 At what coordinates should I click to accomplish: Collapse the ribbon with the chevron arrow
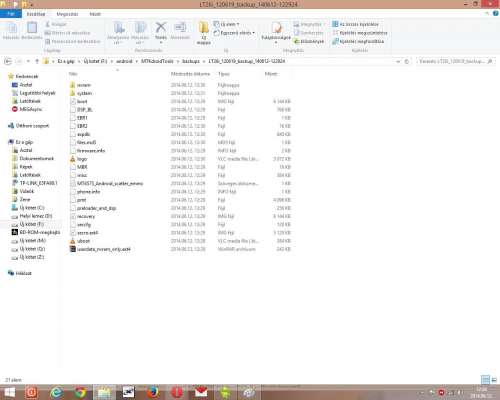click(487, 13)
